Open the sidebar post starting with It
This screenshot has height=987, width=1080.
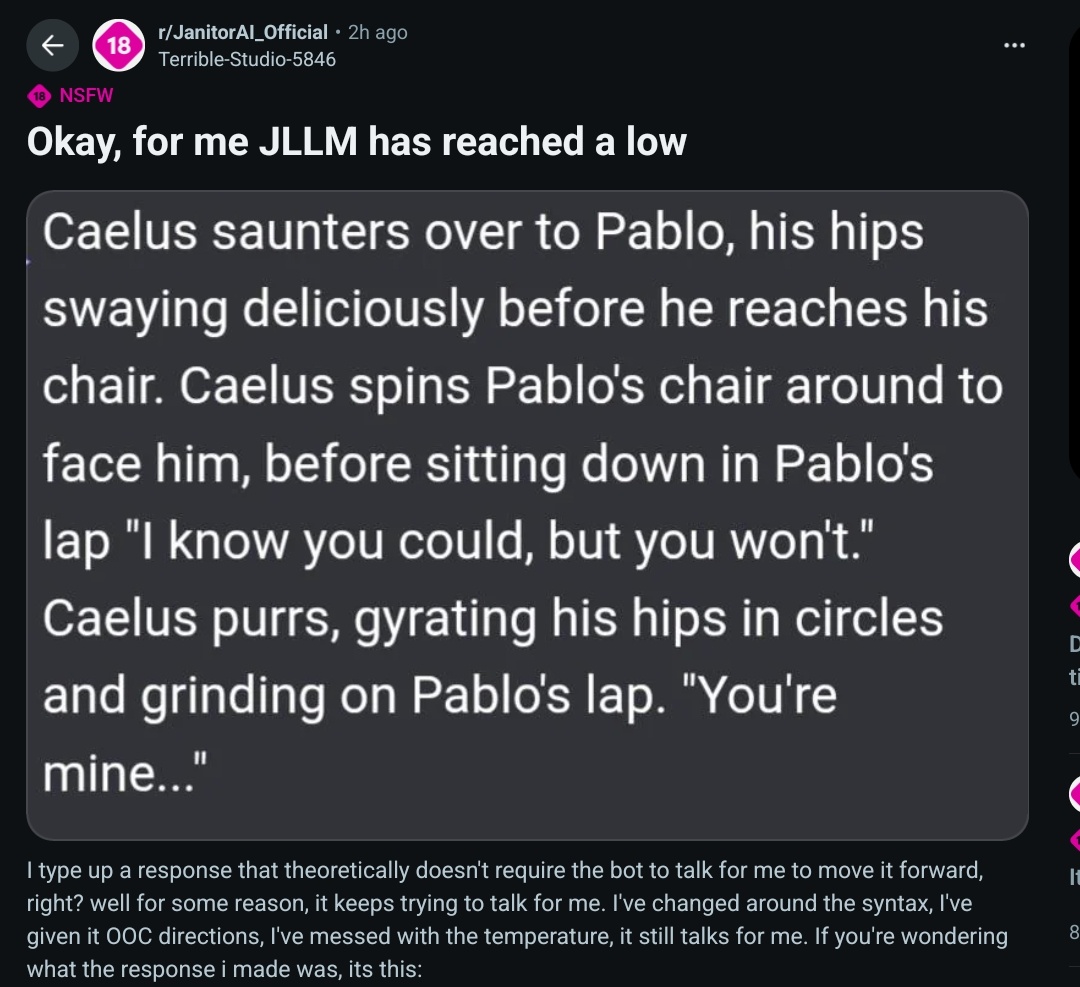[1074, 877]
